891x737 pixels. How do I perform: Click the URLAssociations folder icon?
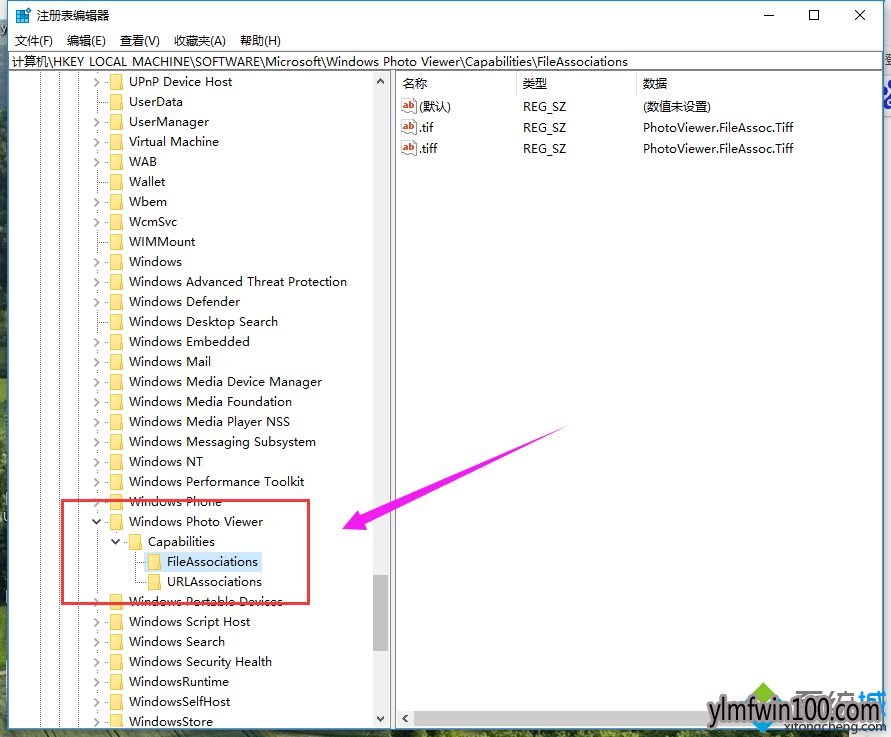click(x=154, y=582)
